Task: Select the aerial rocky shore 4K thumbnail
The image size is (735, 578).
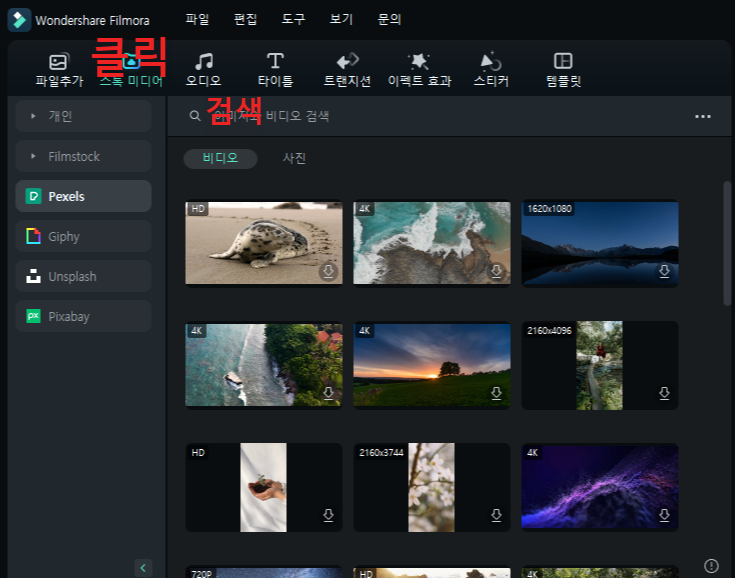Action: click(x=432, y=243)
